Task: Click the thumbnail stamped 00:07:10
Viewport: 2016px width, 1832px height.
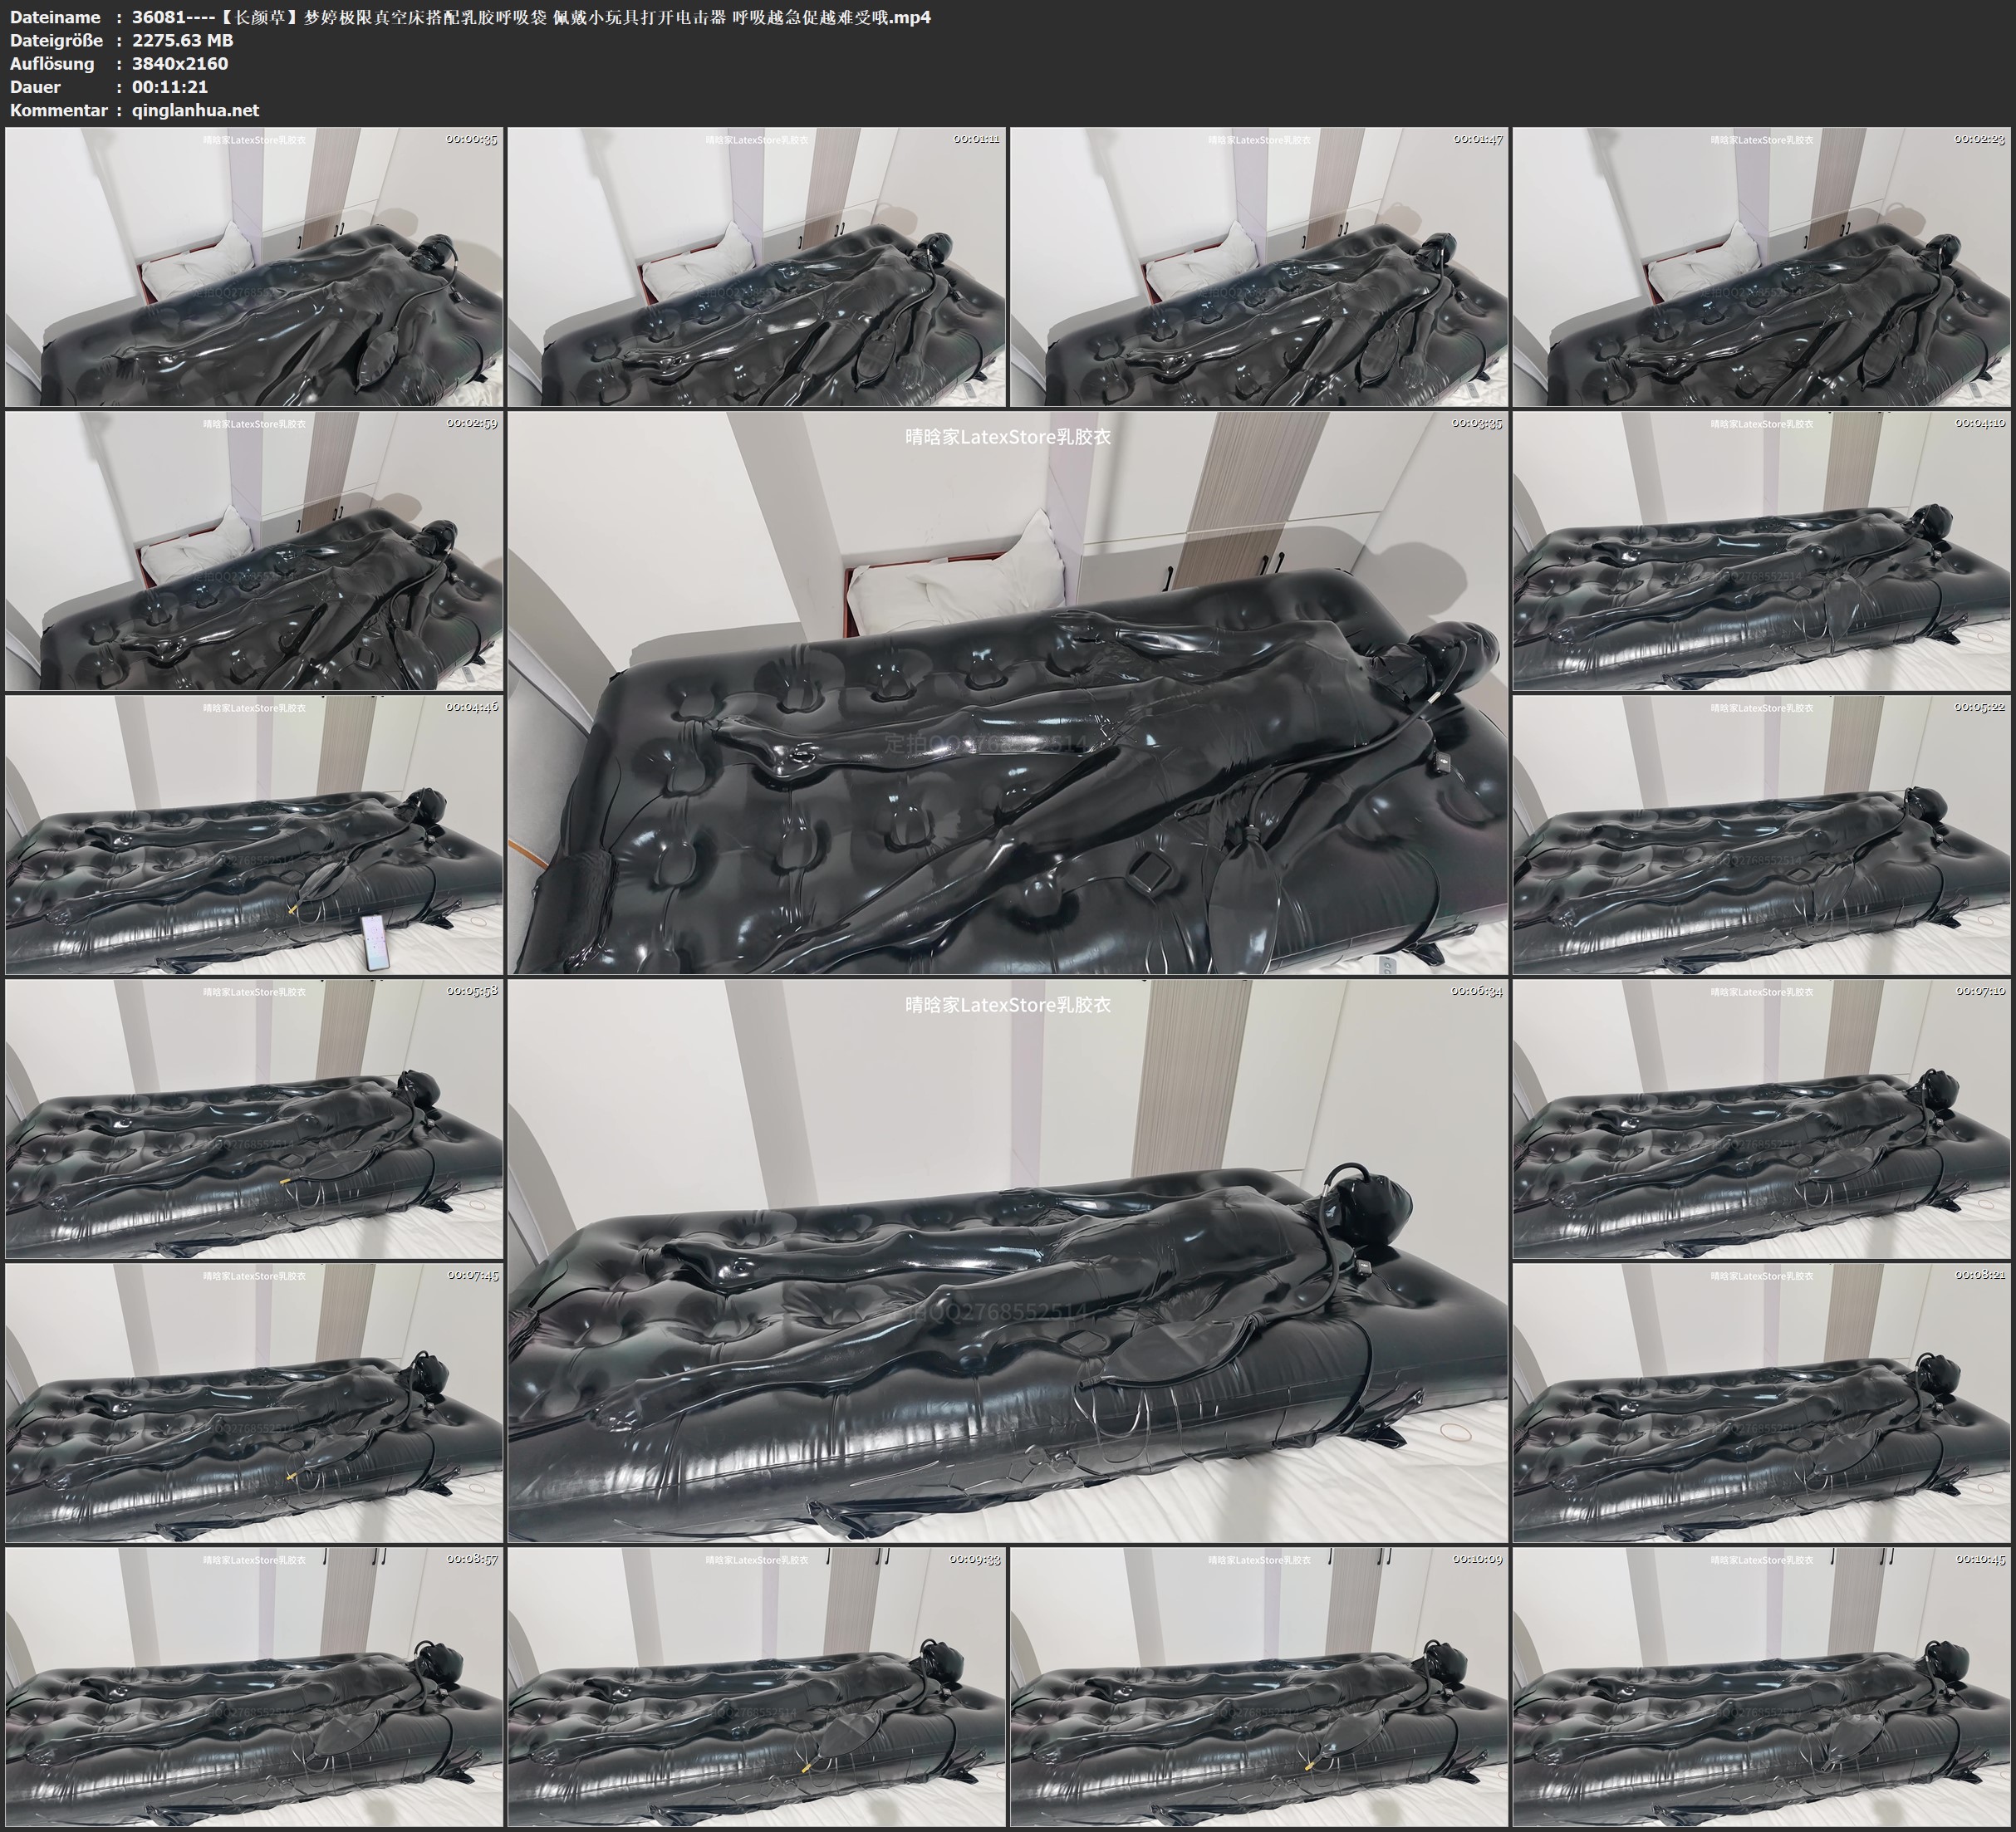Action: coord(1762,1118)
